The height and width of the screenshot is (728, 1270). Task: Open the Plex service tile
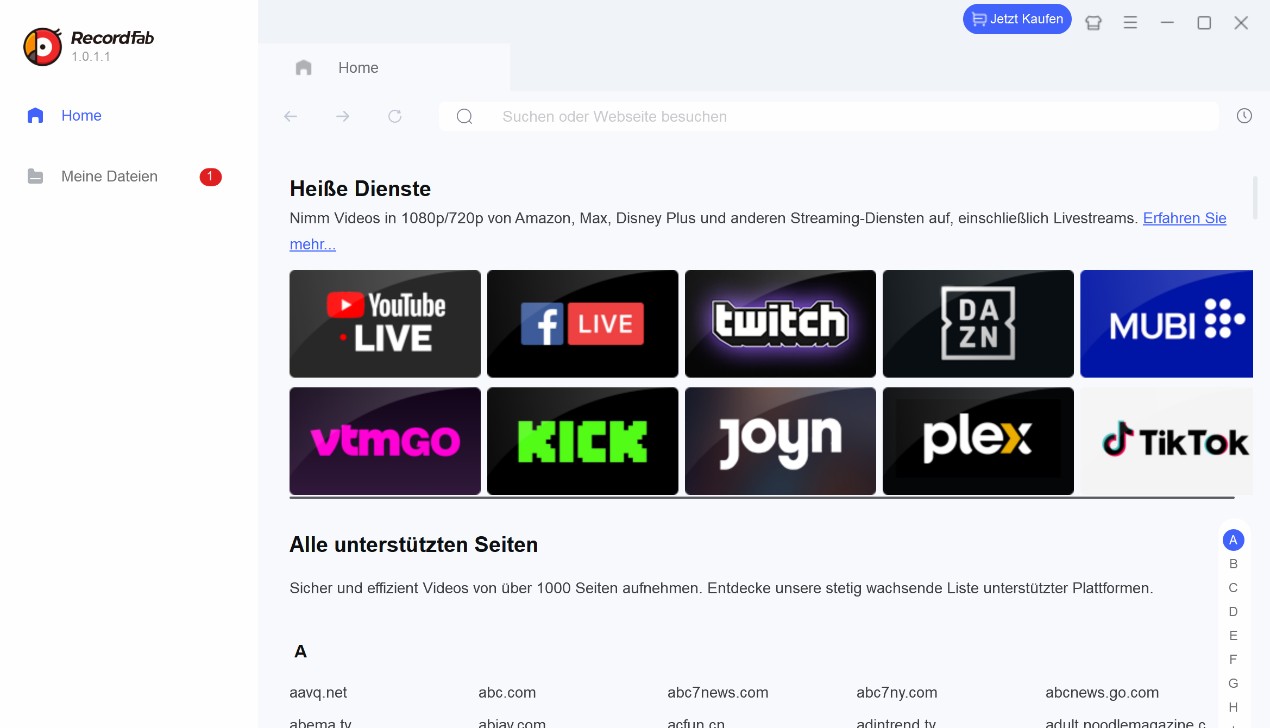[978, 441]
